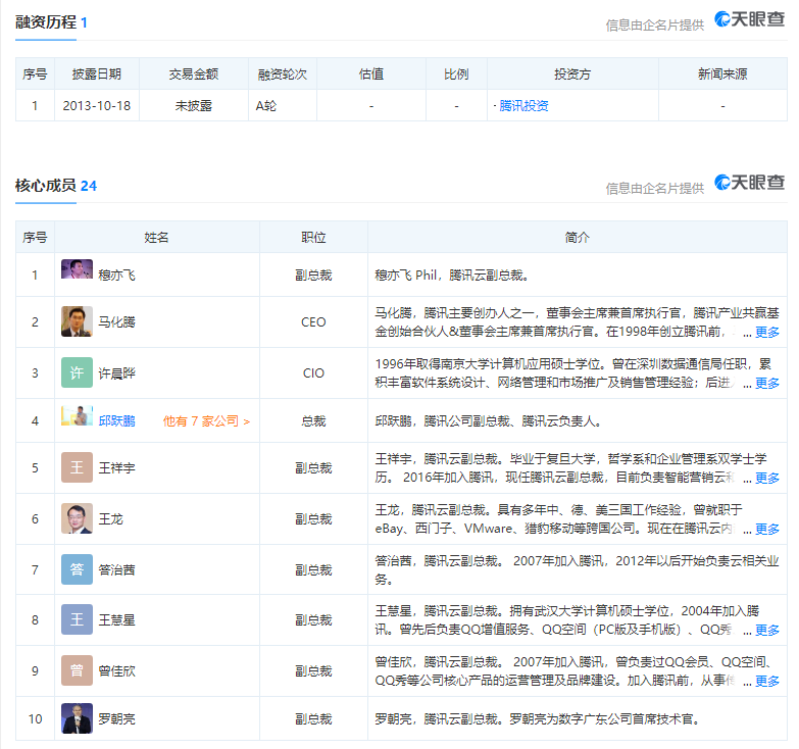This screenshot has width=799, height=749.
Task: Show more of 王龙's introduction
Action: pos(767,529)
